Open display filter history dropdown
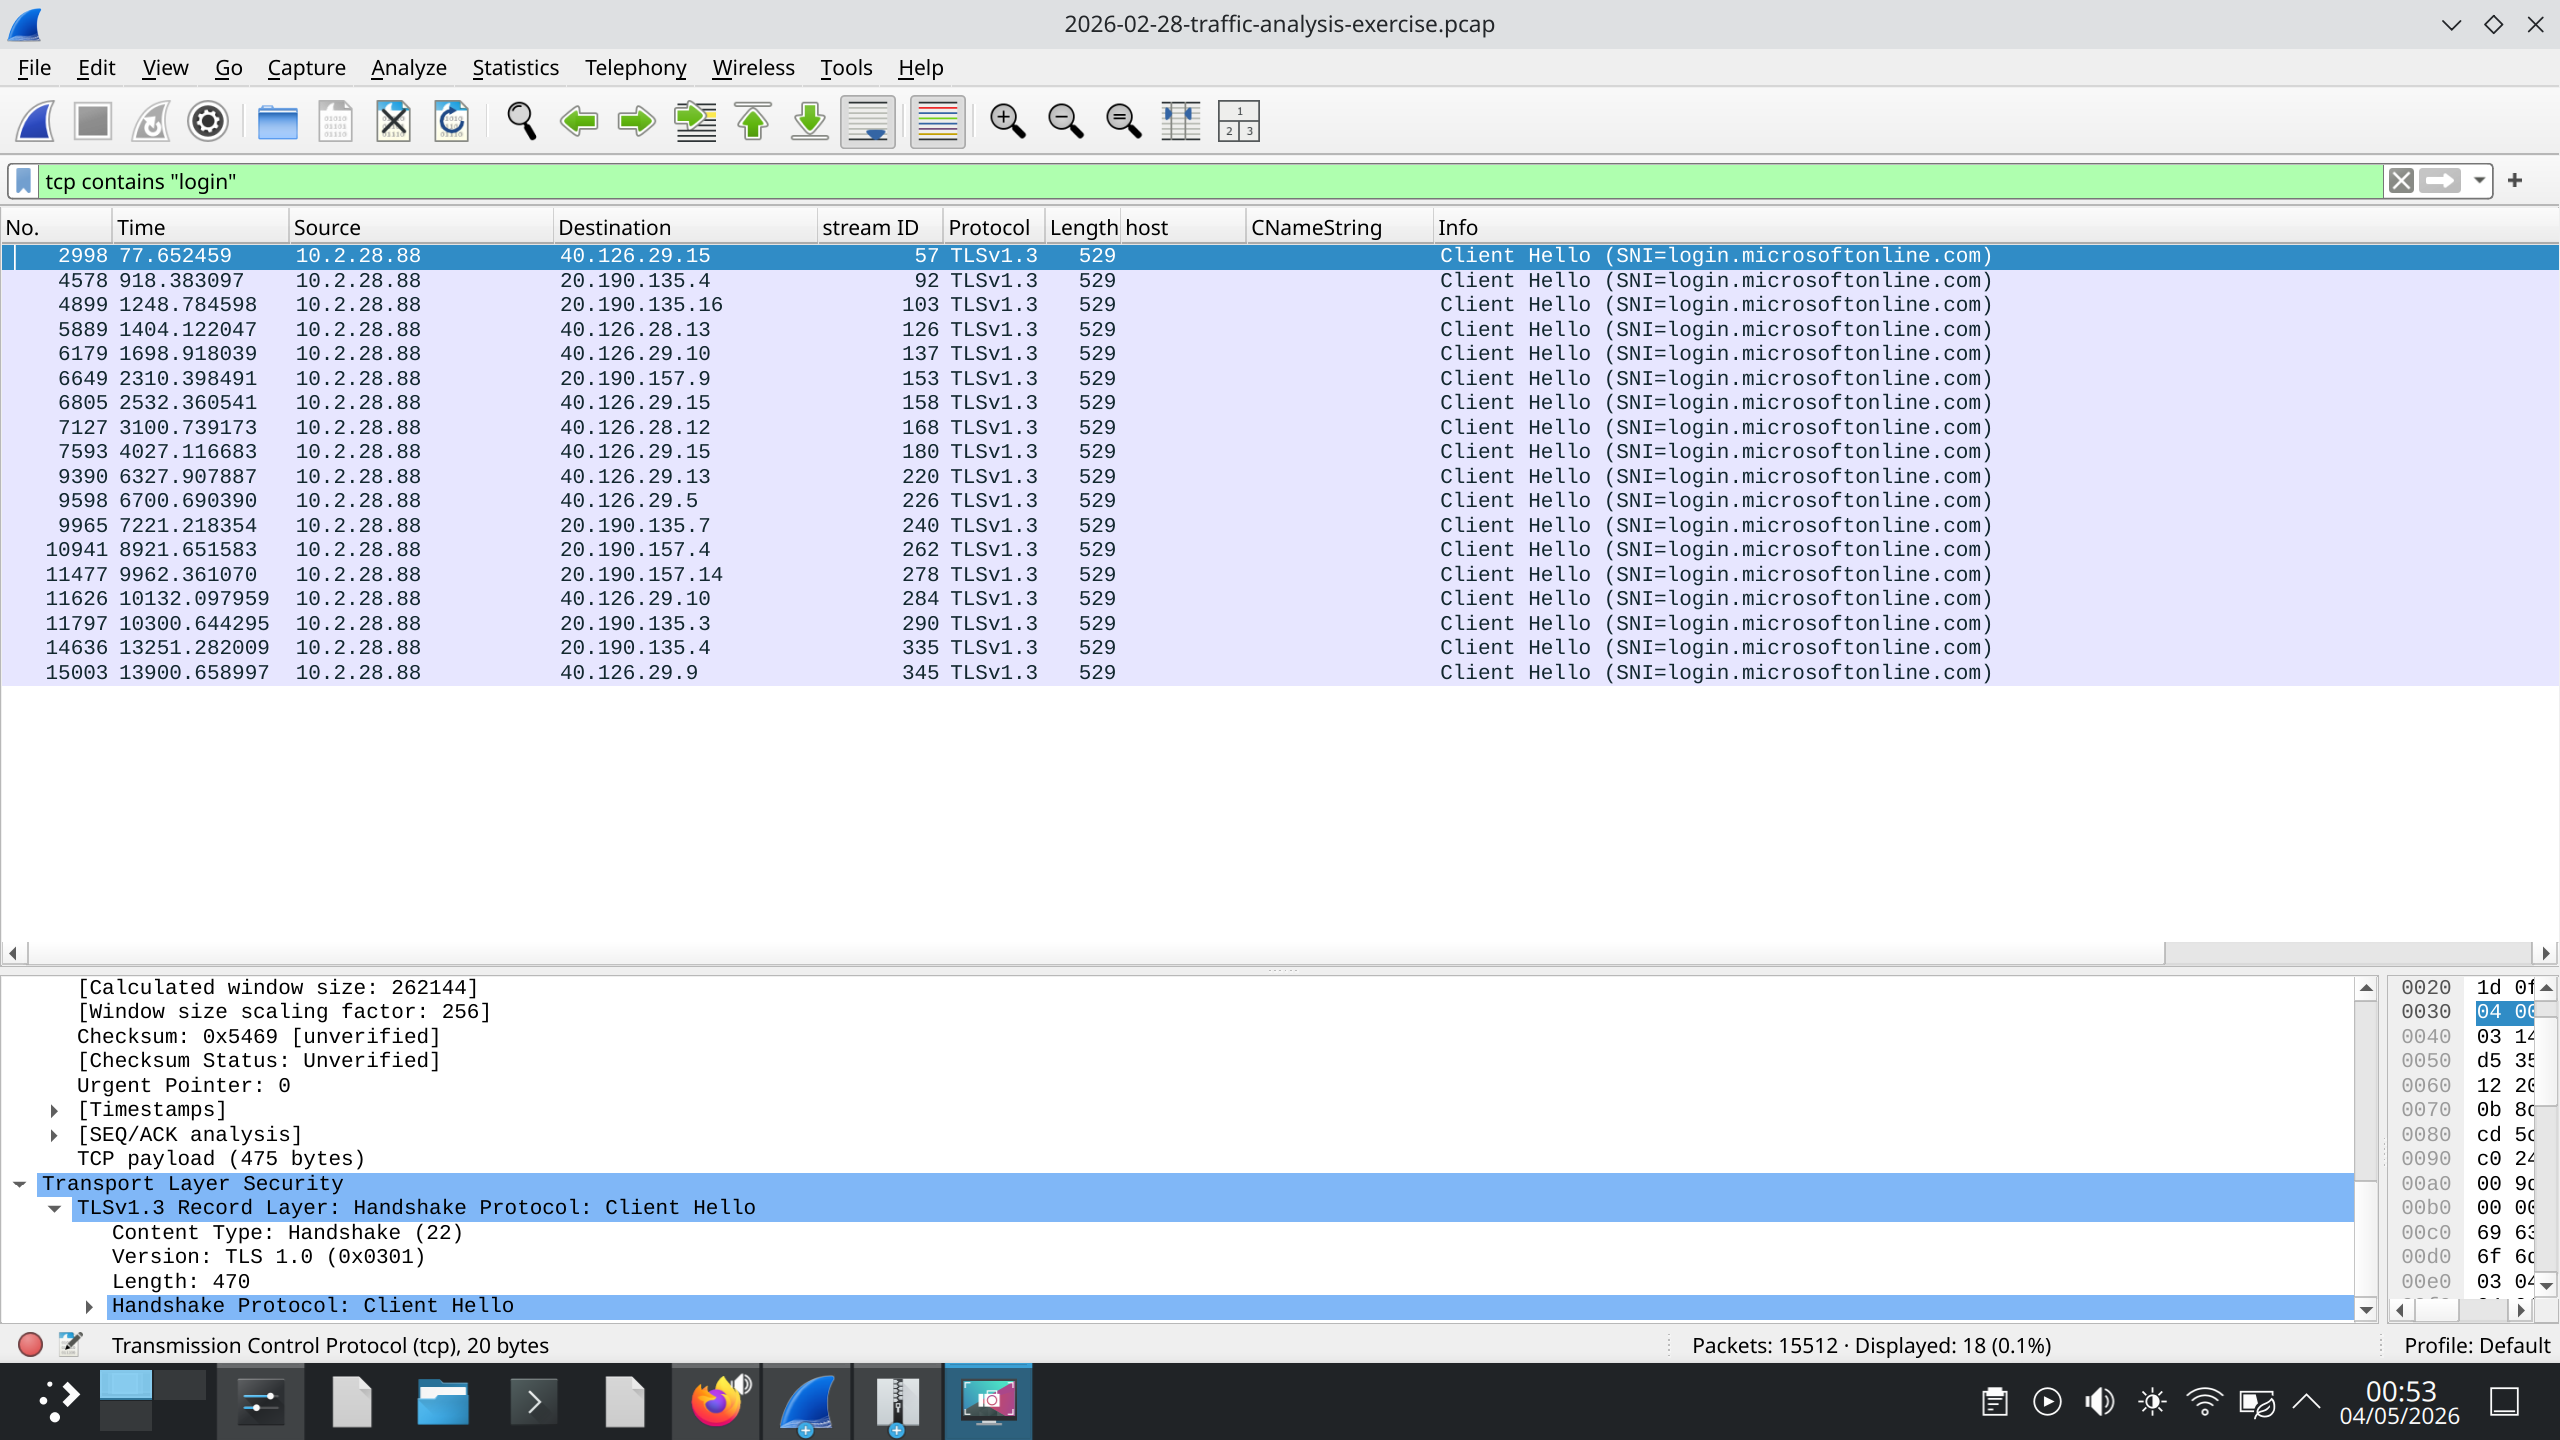The image size is (2560, 1440). (2479, 181)
